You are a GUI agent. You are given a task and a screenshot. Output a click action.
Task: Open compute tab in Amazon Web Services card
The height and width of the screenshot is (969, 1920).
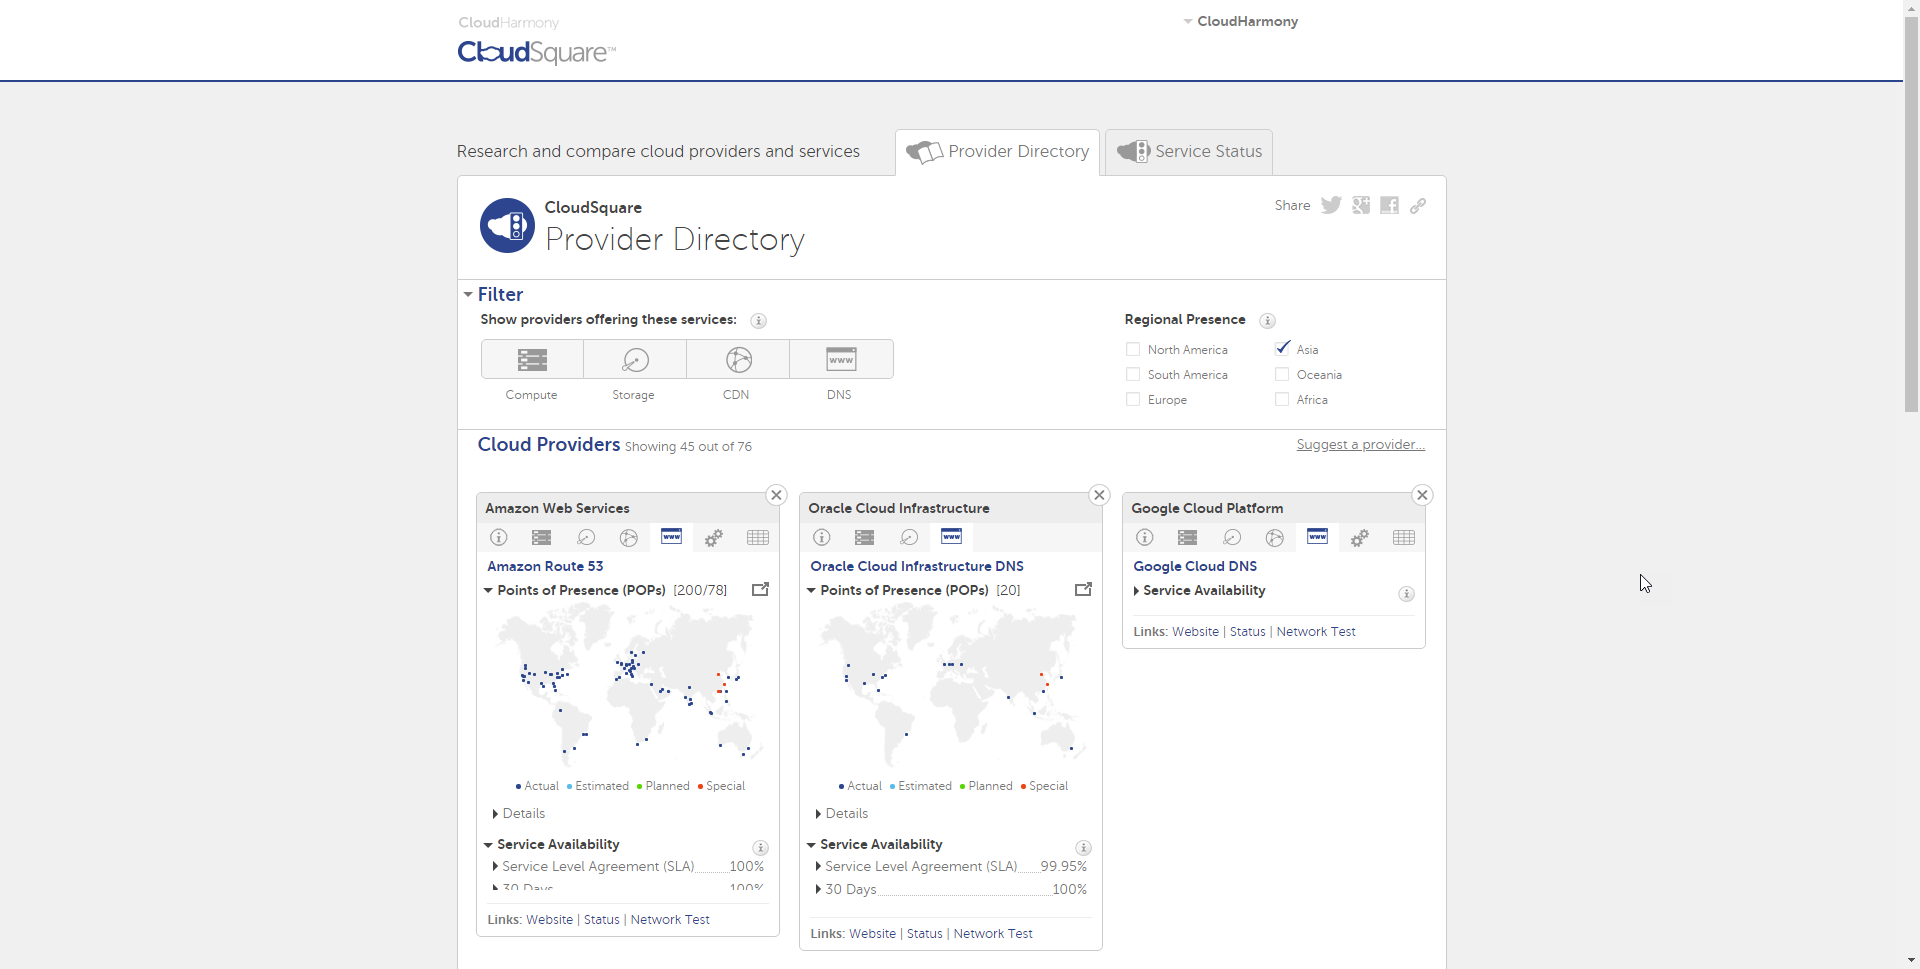[542, 537]
